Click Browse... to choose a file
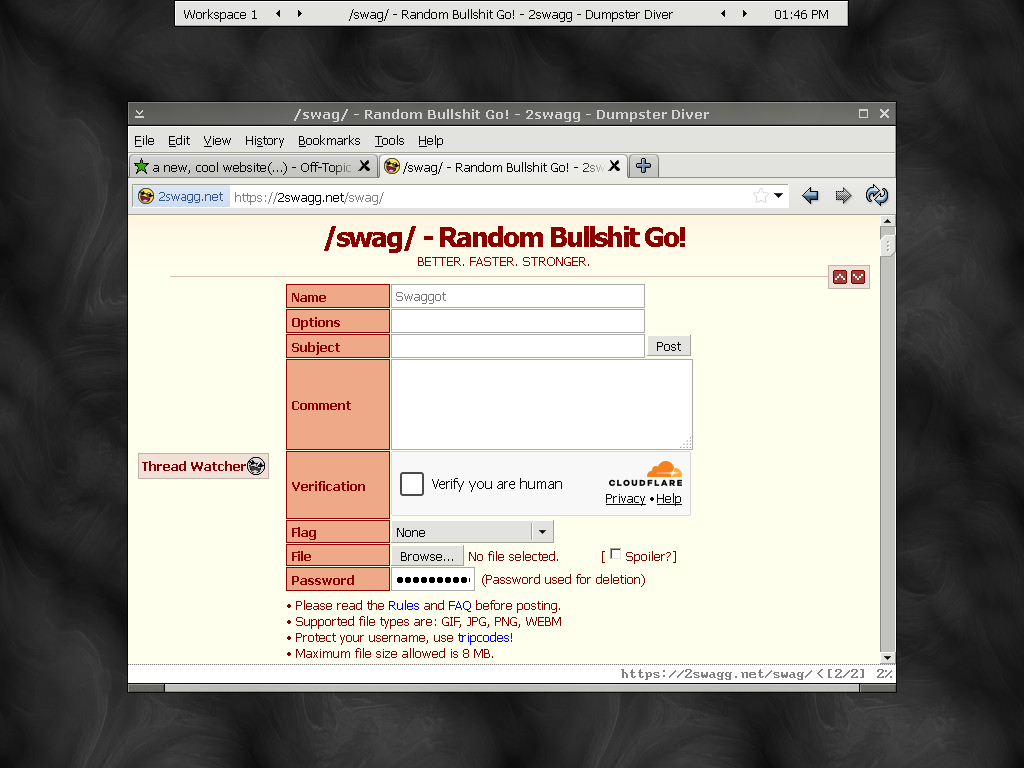Screen dimensions: 1024x768 pos(427,556)
